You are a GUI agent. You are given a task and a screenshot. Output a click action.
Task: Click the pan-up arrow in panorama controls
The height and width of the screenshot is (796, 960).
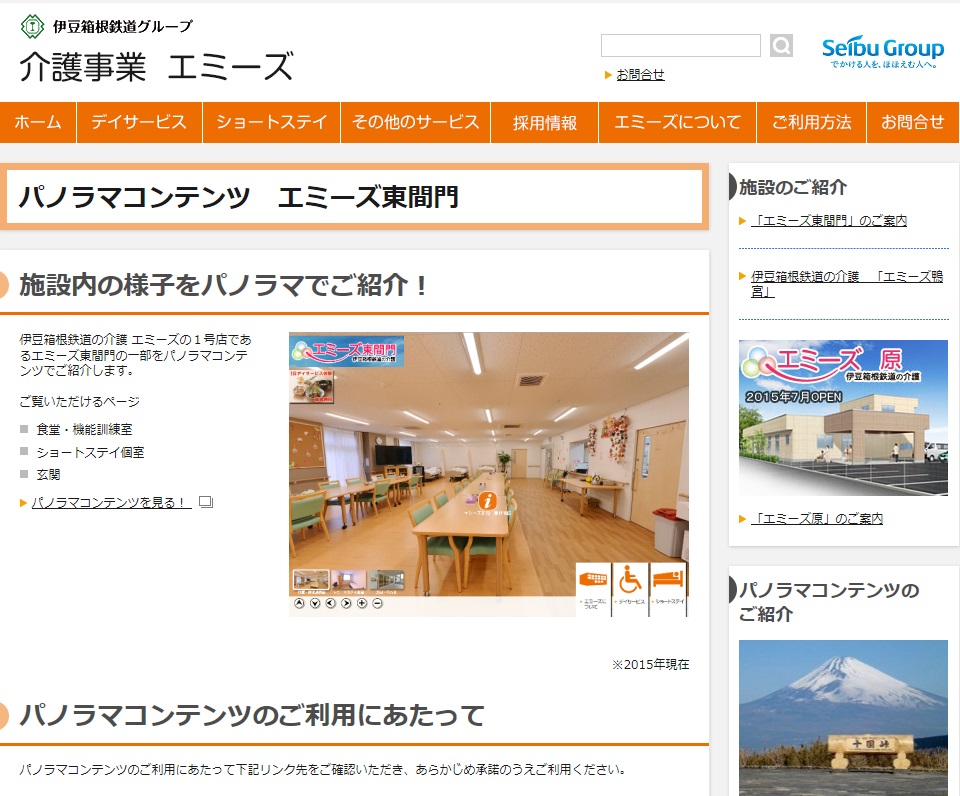pyautogui.click(x=299, y=603)
